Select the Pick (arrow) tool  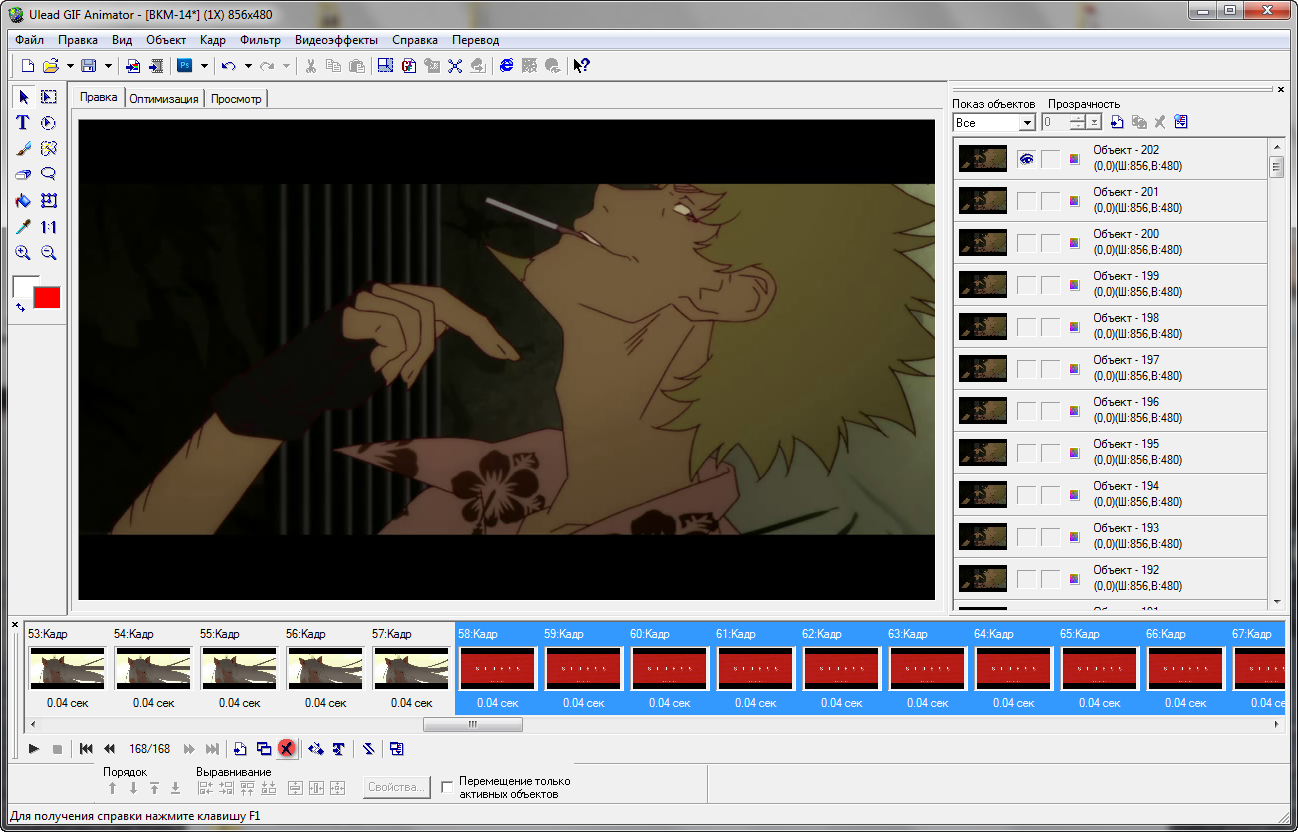(23, 97)
